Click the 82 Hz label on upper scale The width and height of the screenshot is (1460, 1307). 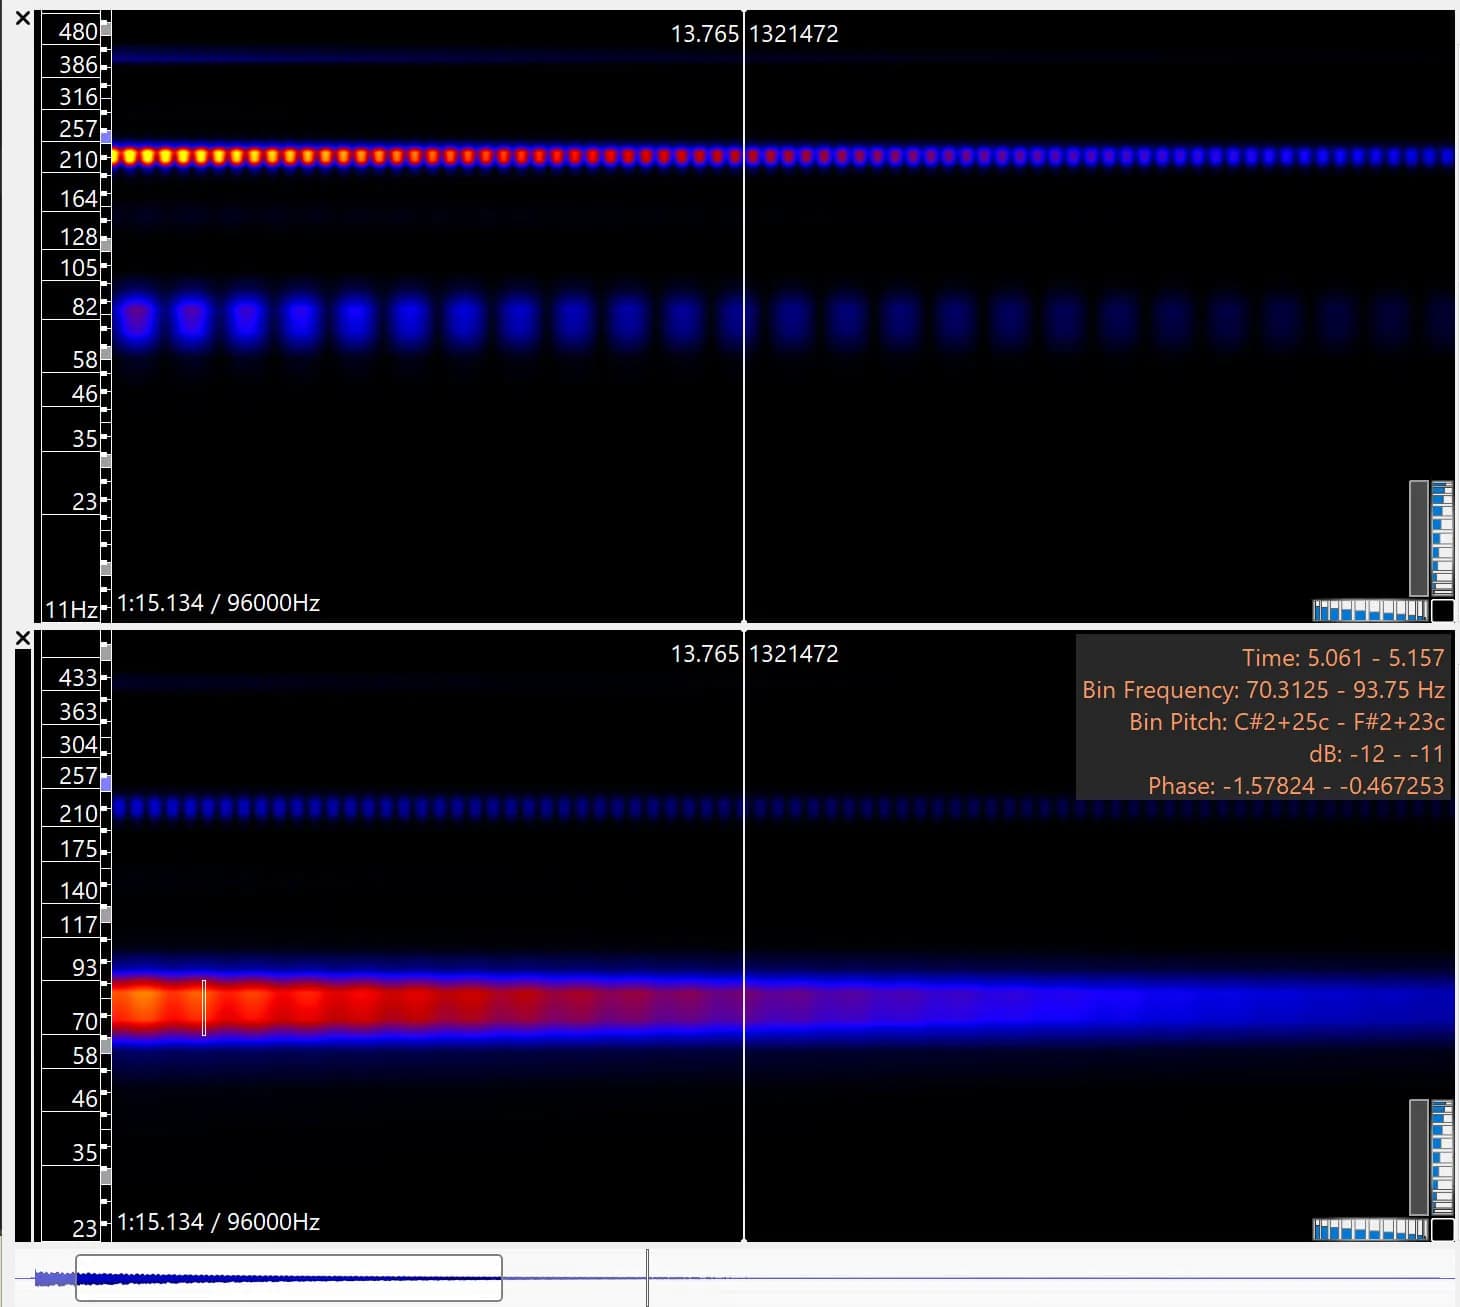pyautogui.click(x=85, y=307)
